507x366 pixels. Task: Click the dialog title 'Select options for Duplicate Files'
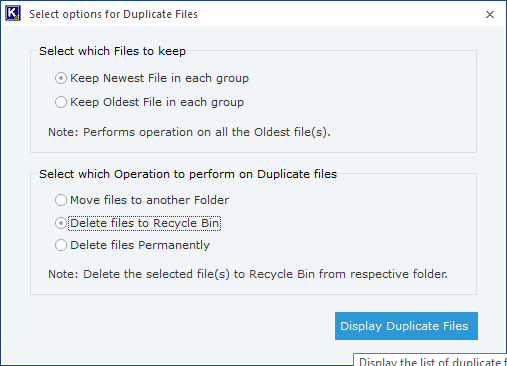pyautogui.click(x=113, y=14)
